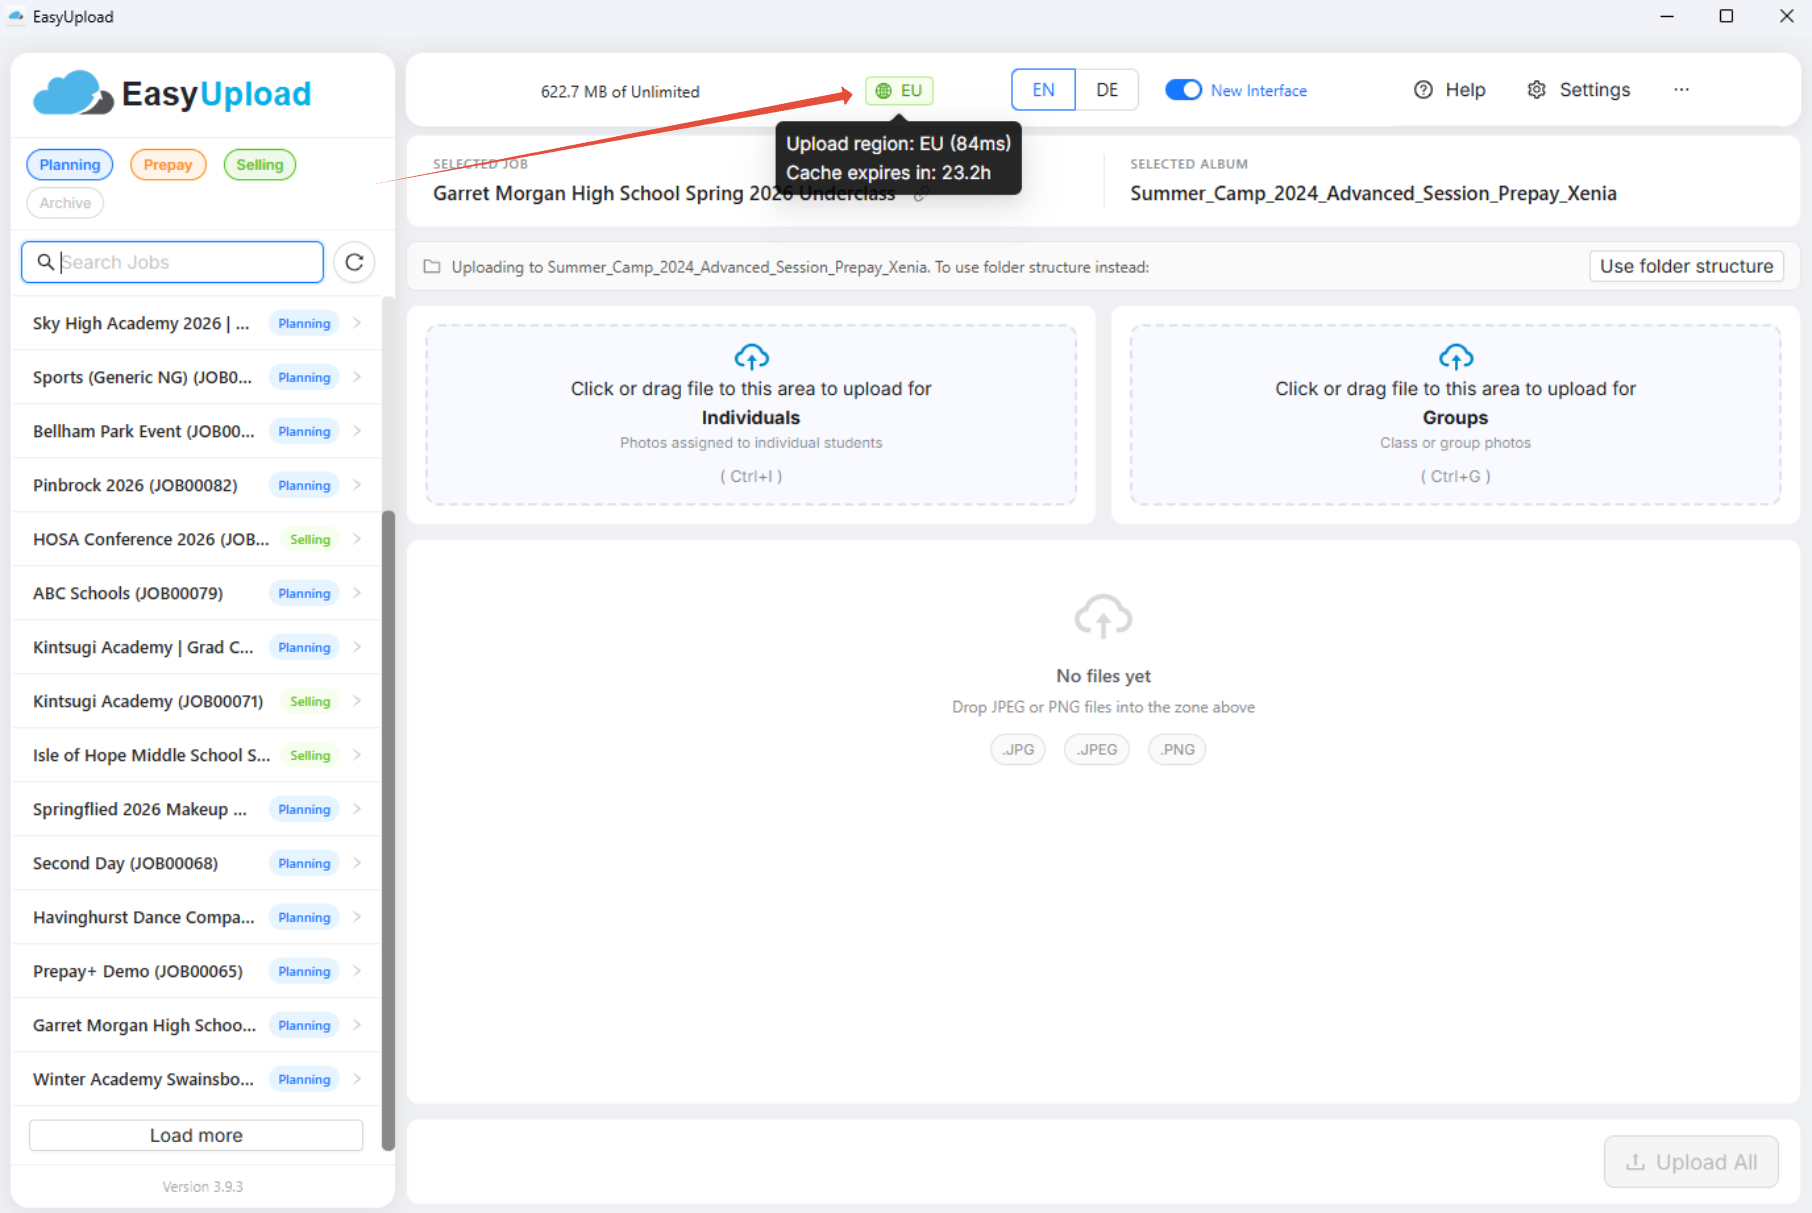Open Settings via the gear icon

[x=1537, y=90]
